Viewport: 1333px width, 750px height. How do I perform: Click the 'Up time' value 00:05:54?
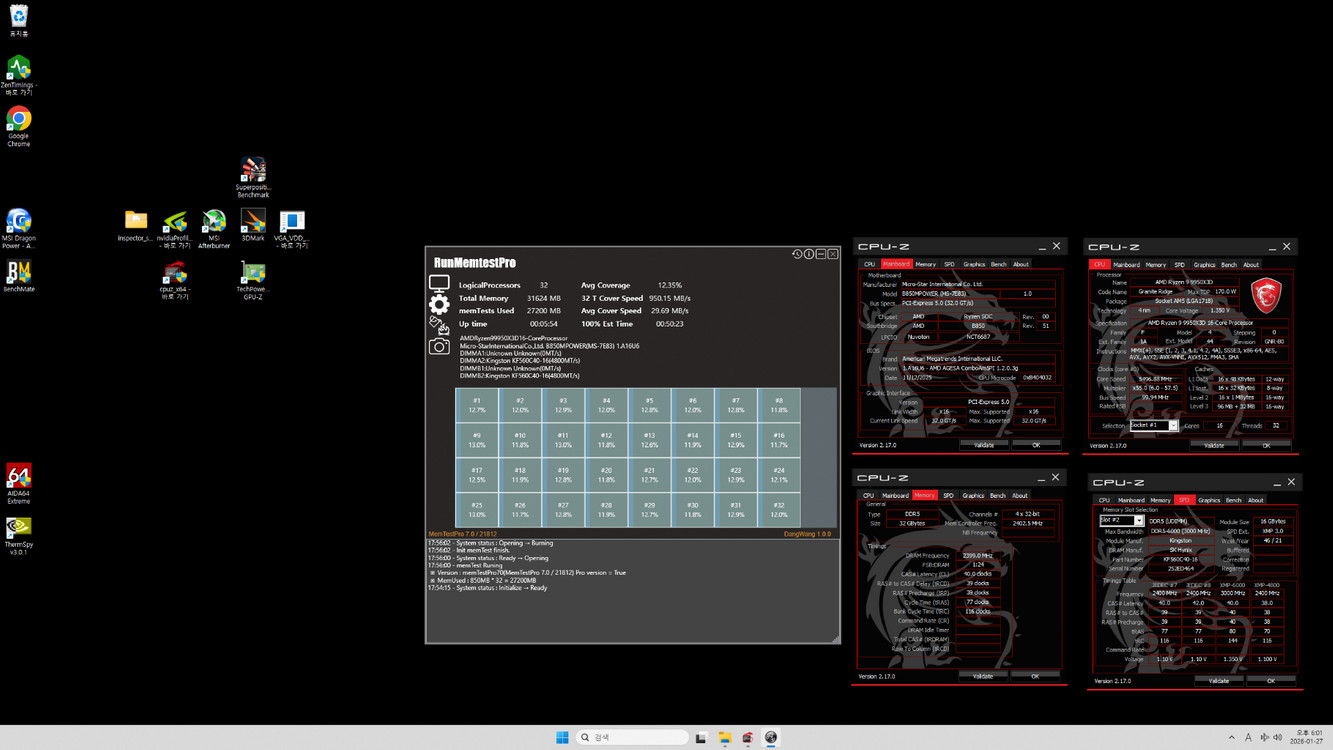tap(543, 324)
